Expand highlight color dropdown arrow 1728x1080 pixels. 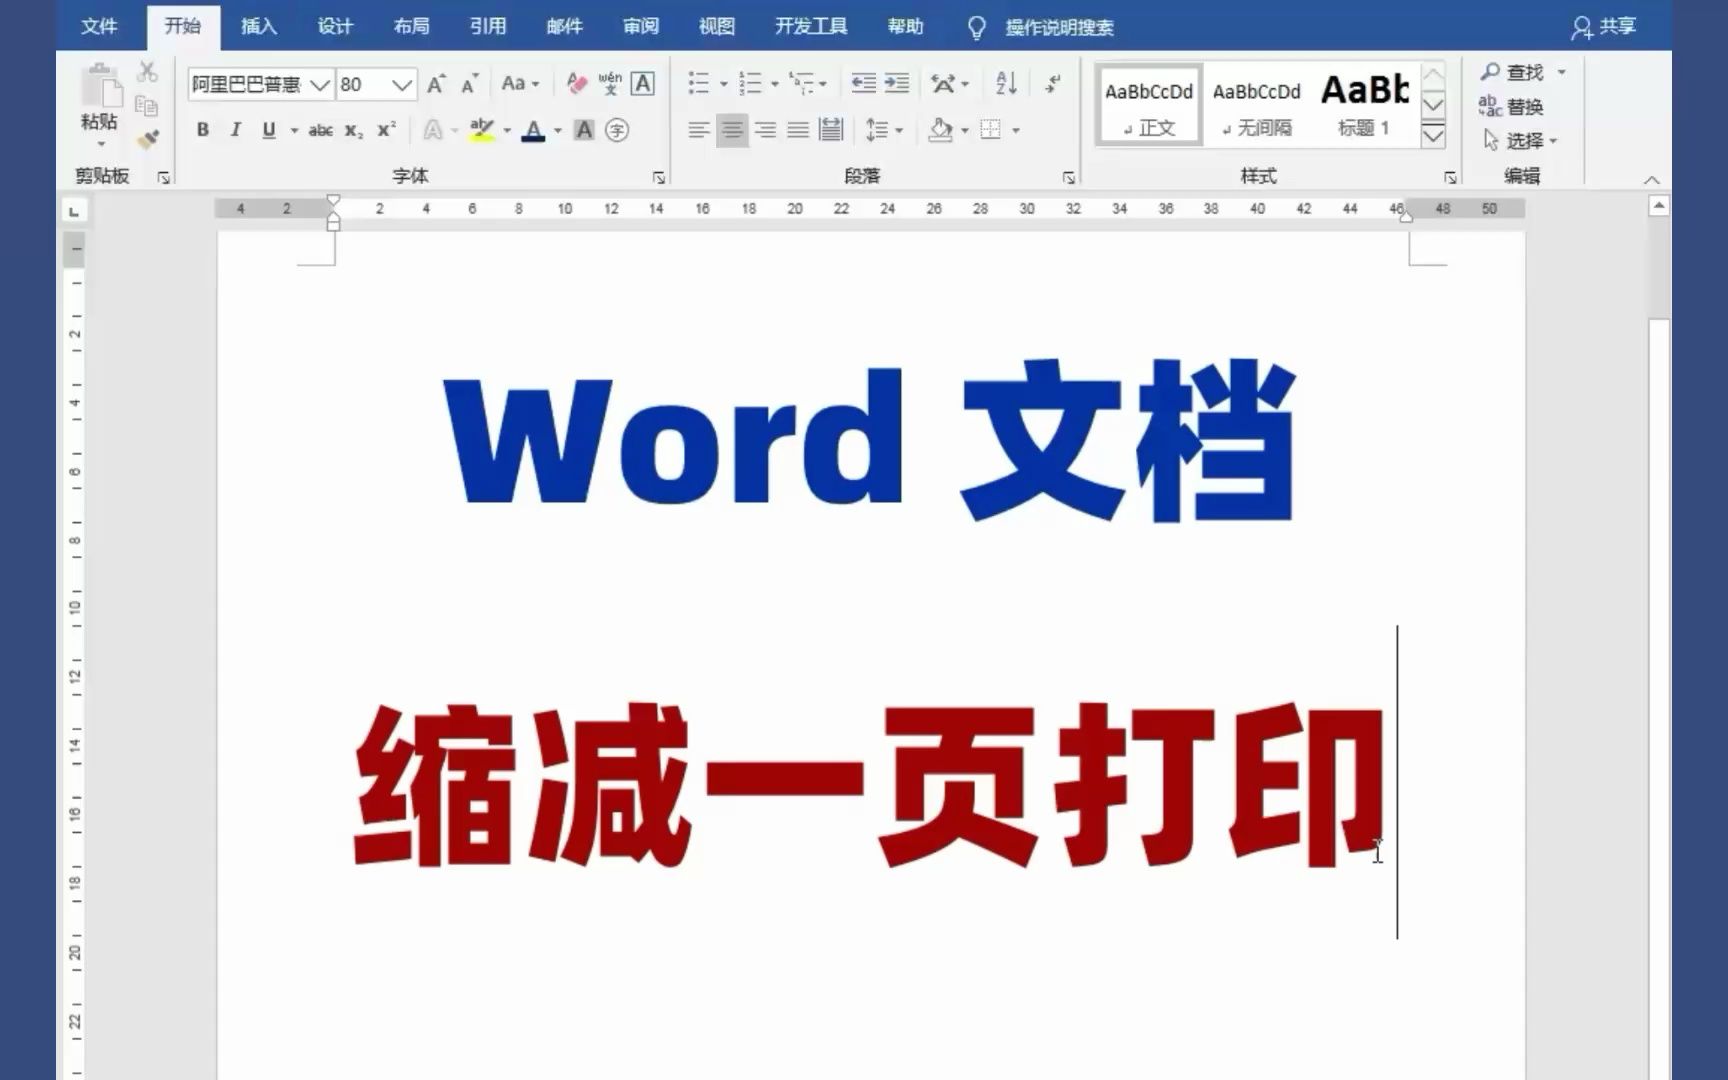(x=507, y=130)
